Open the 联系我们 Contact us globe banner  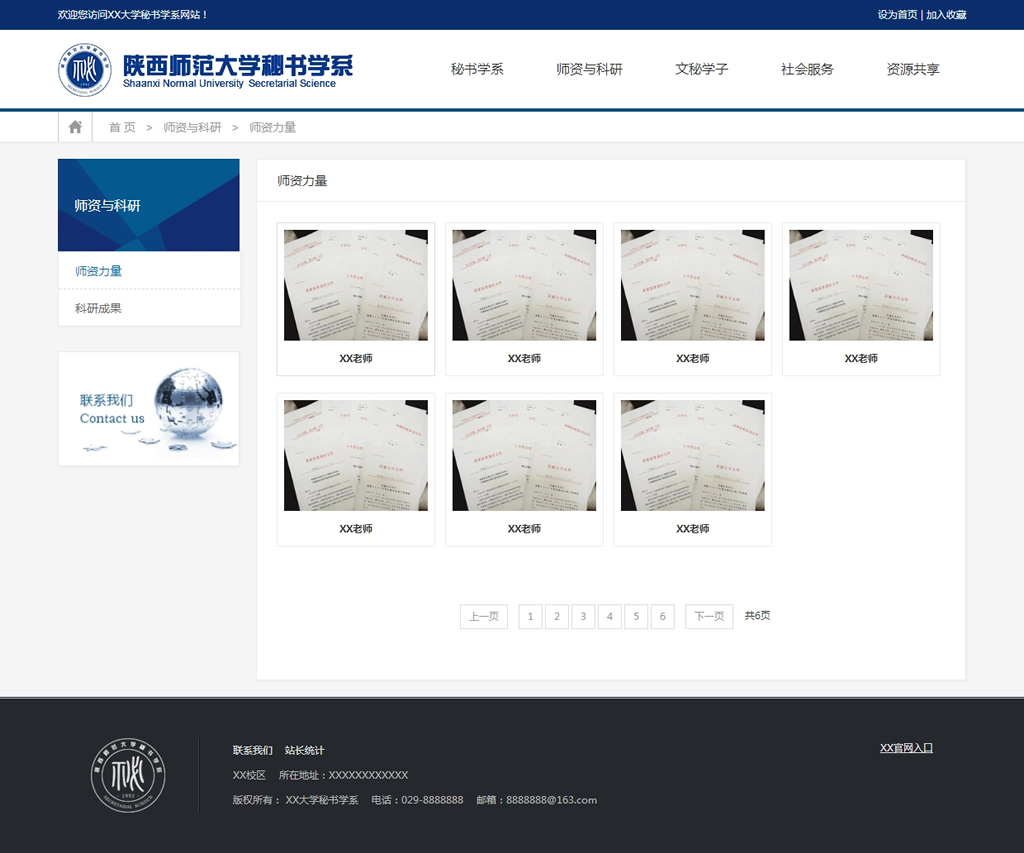pos(149,409)
